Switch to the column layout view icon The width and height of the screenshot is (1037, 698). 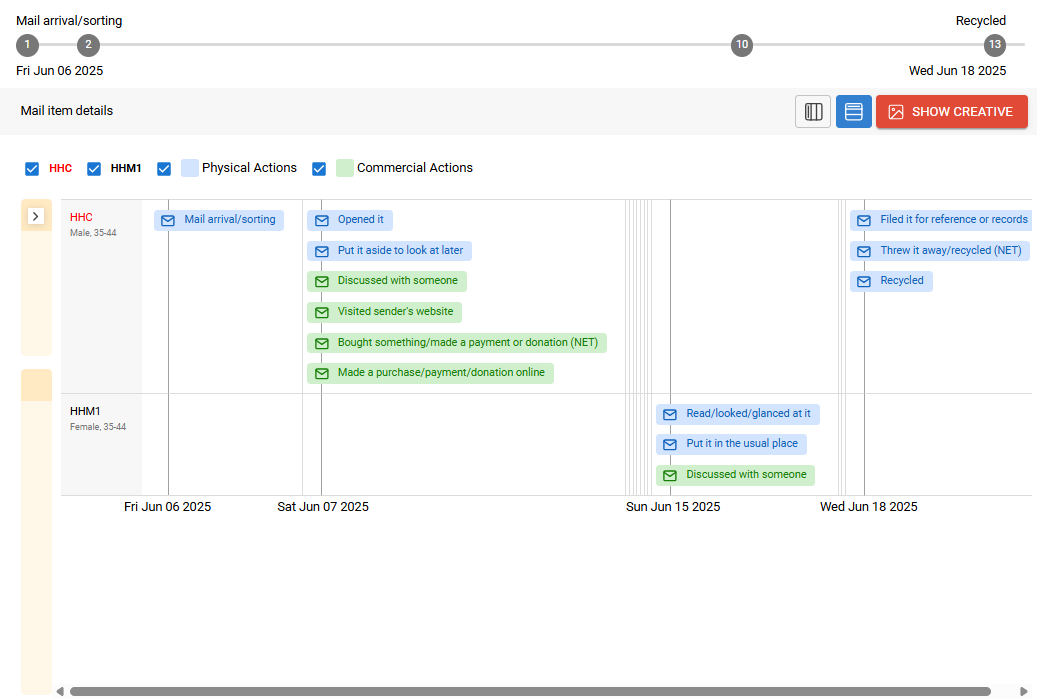pyautogui.click(x=813, y=112)
